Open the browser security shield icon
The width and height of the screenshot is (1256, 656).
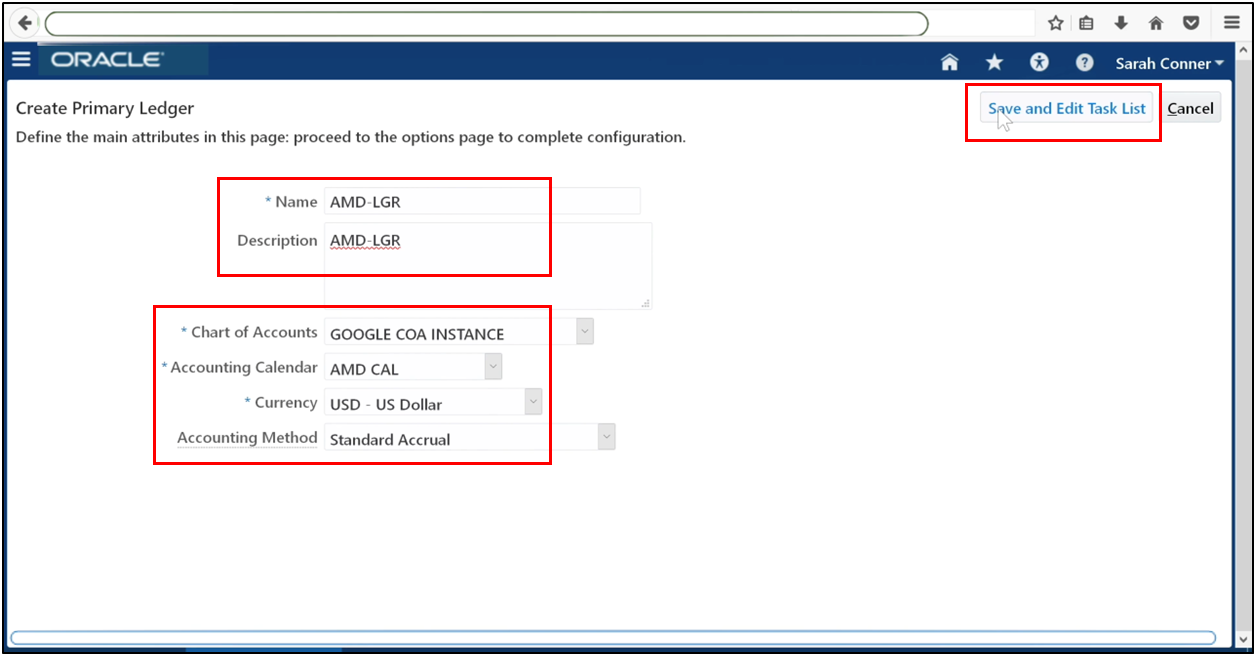[x=1190, y=22]
